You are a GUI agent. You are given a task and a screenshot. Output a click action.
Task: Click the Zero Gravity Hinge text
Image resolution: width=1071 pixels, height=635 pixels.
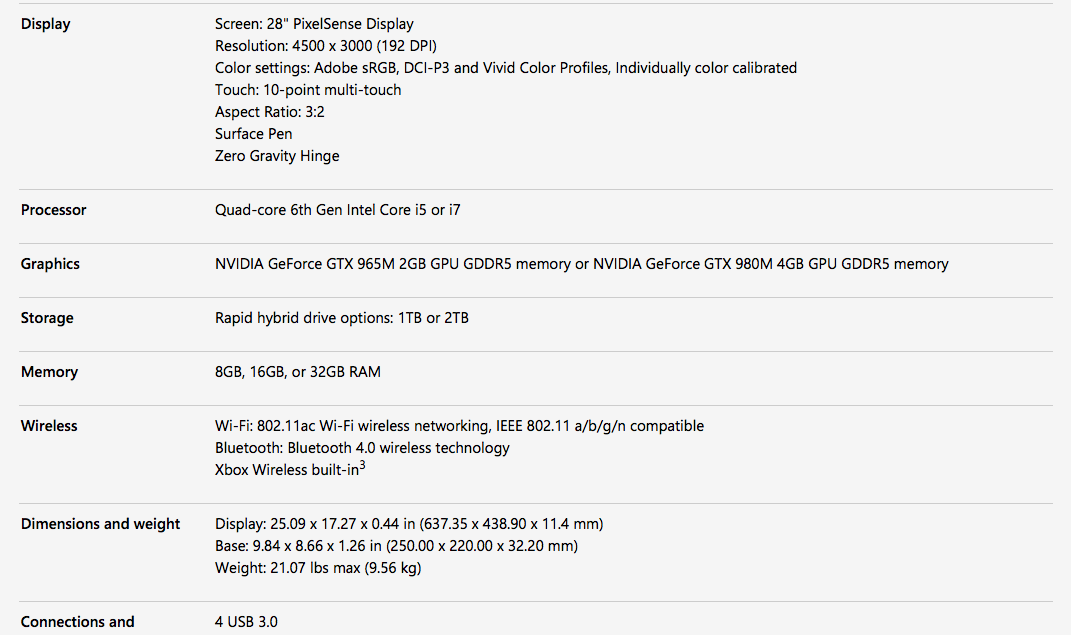click(x=277, y=156)
